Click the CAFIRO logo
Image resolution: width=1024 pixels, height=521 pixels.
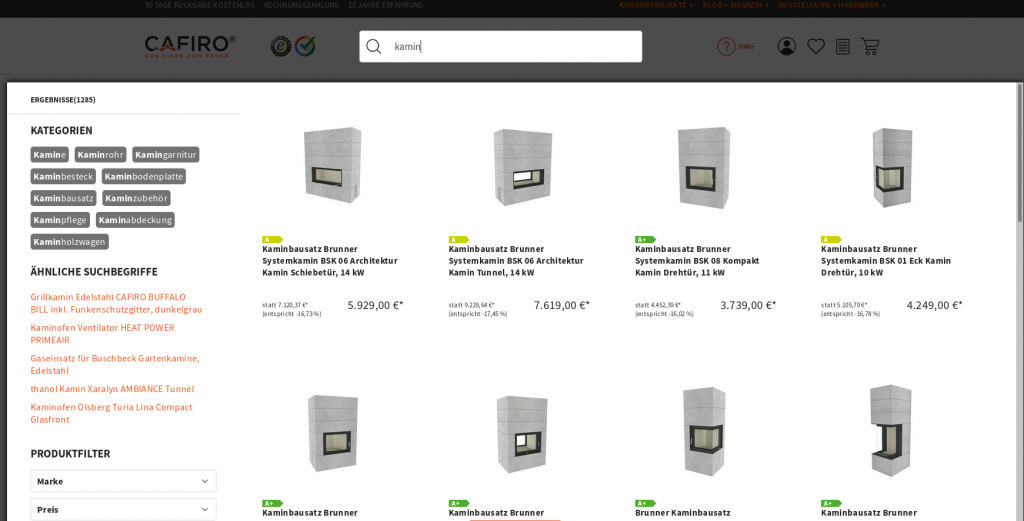click(x=190, y=46)
